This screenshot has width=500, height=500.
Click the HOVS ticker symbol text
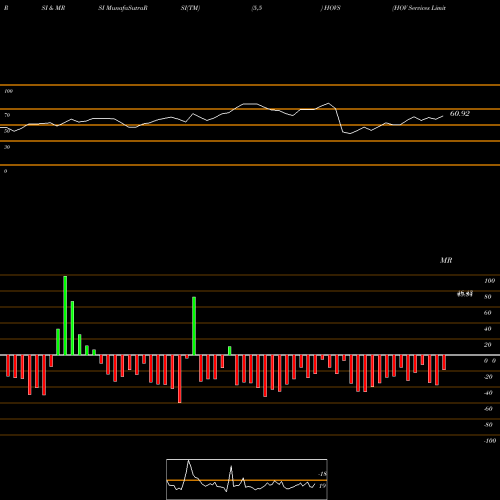(331, 8)
